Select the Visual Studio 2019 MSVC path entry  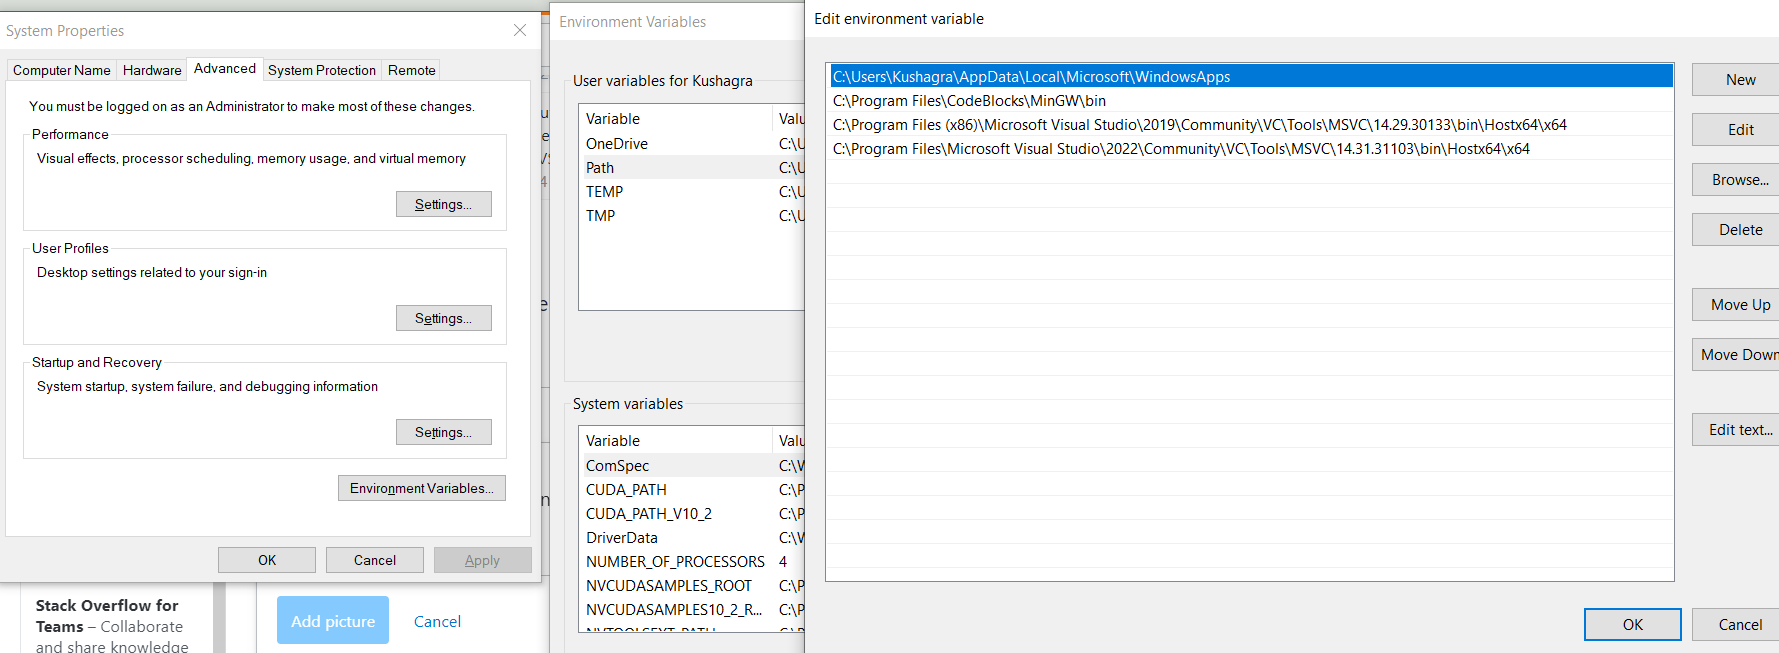[x=1251, y=125]
